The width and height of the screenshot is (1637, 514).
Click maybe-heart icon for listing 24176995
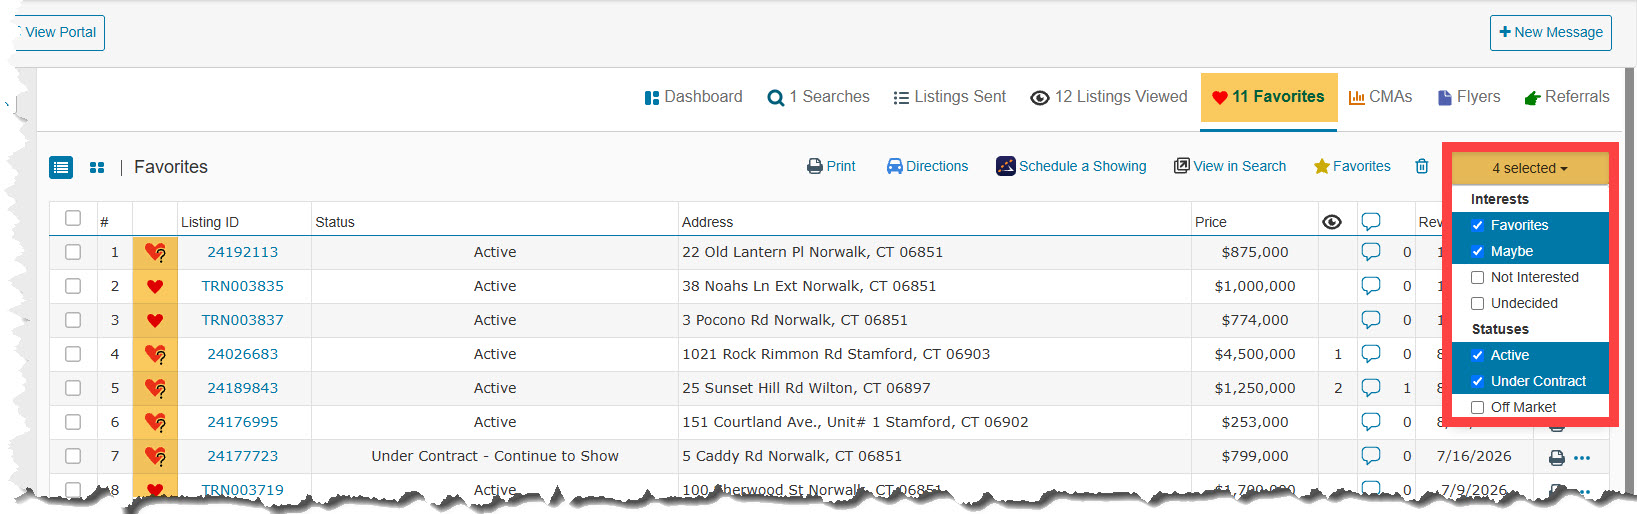pos(155,422)
